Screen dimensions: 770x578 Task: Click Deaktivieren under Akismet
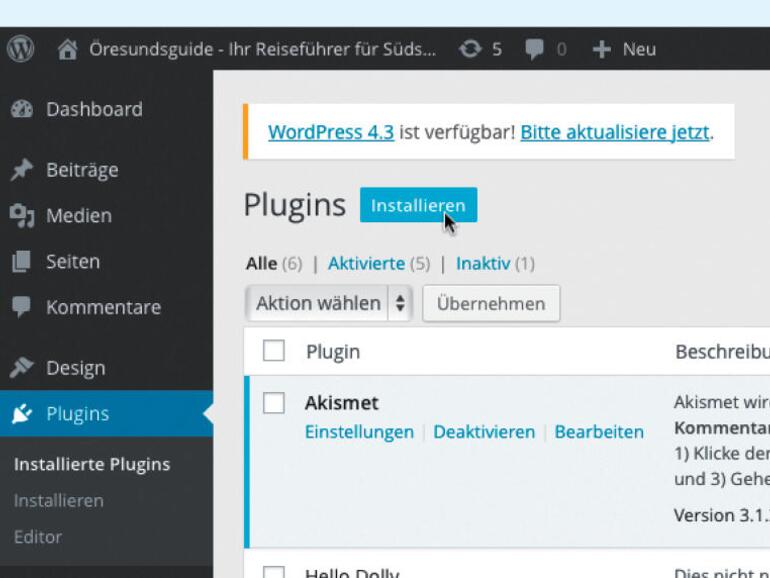pyautogui.click(x=484, y=432)
